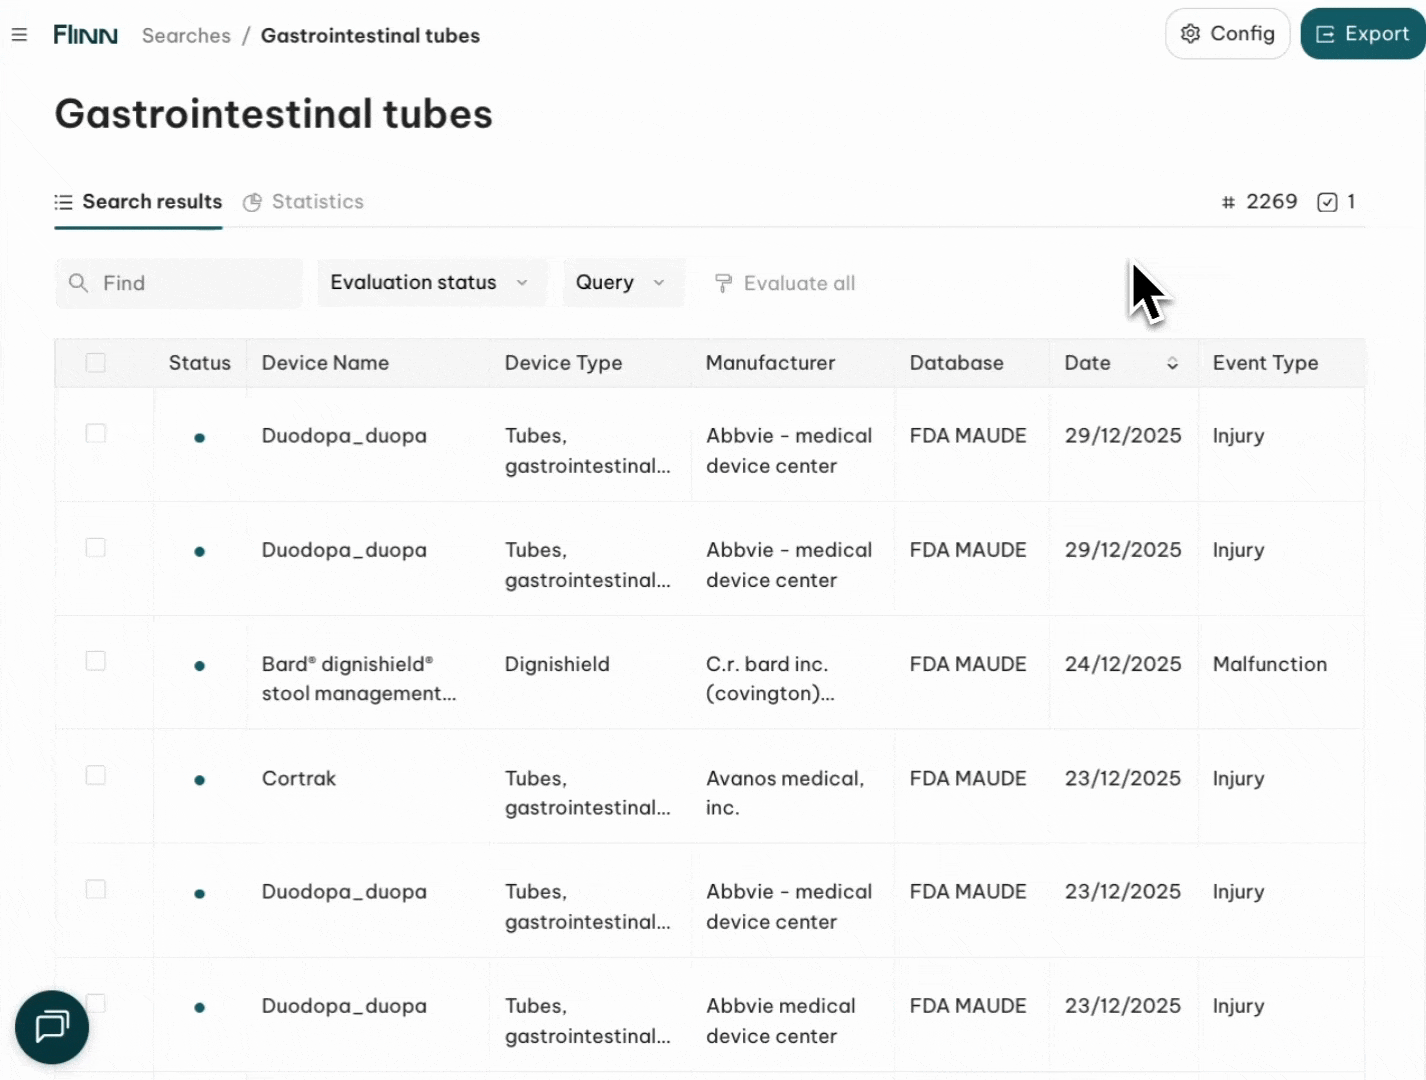Click the Export button

coord(1362,34)
